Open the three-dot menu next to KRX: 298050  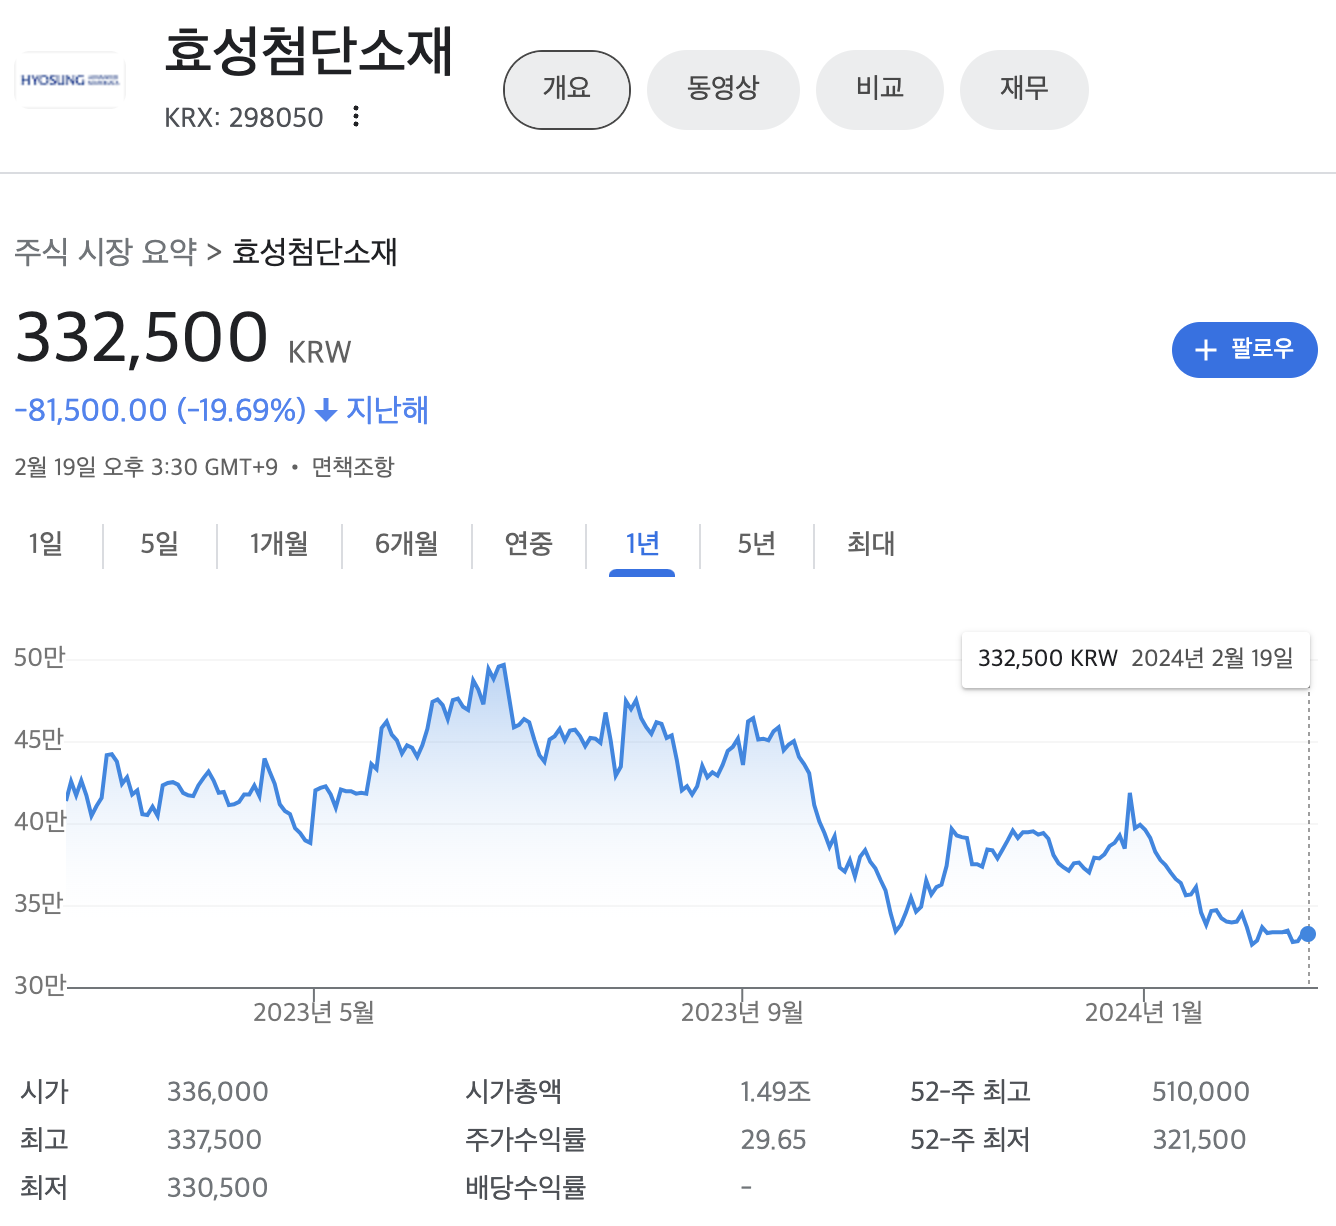356,117
